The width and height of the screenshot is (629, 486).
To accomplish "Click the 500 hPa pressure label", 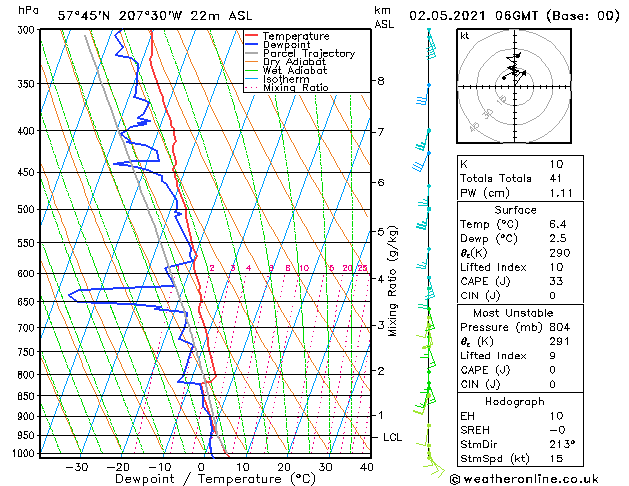I will (28, 209).
